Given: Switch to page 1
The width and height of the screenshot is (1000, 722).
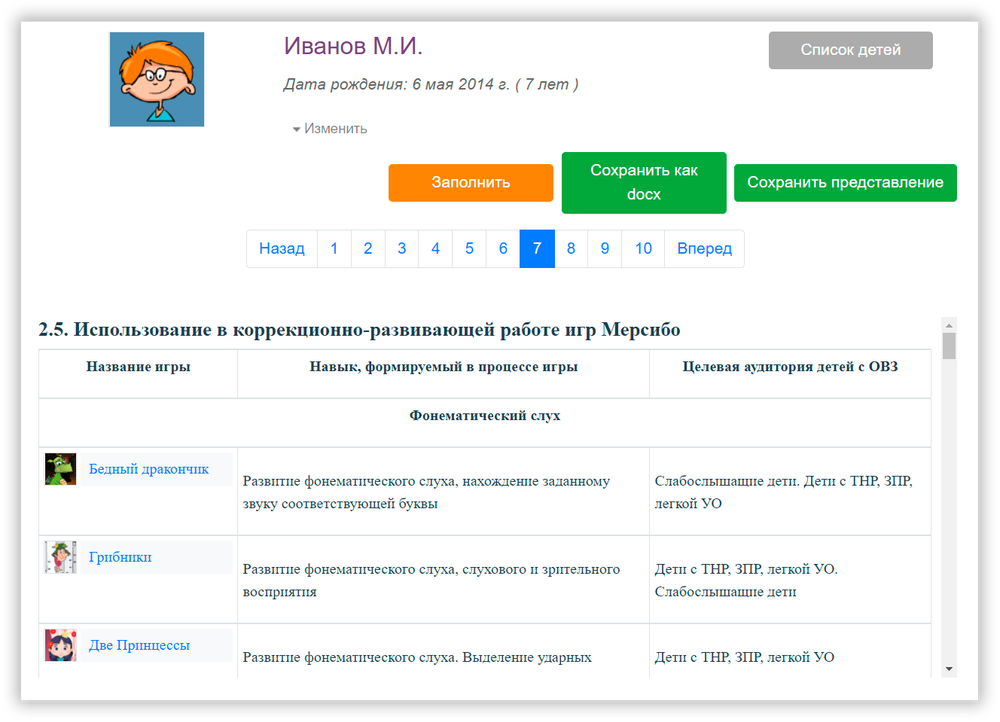Looking at the screenshot, I should [x=334, y=248].
